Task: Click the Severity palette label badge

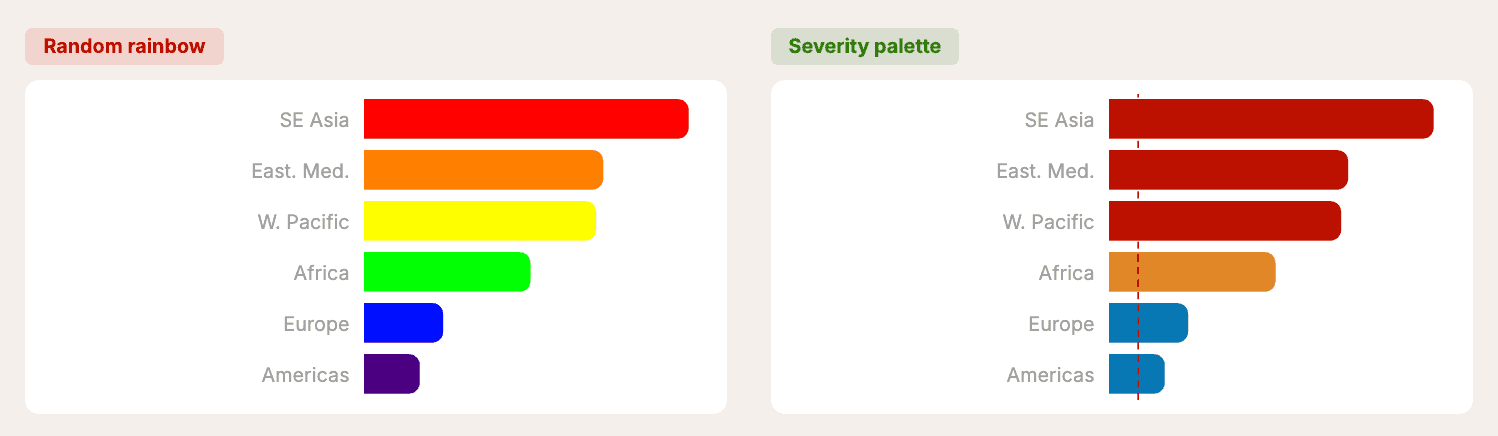Action: pos(864,46)
